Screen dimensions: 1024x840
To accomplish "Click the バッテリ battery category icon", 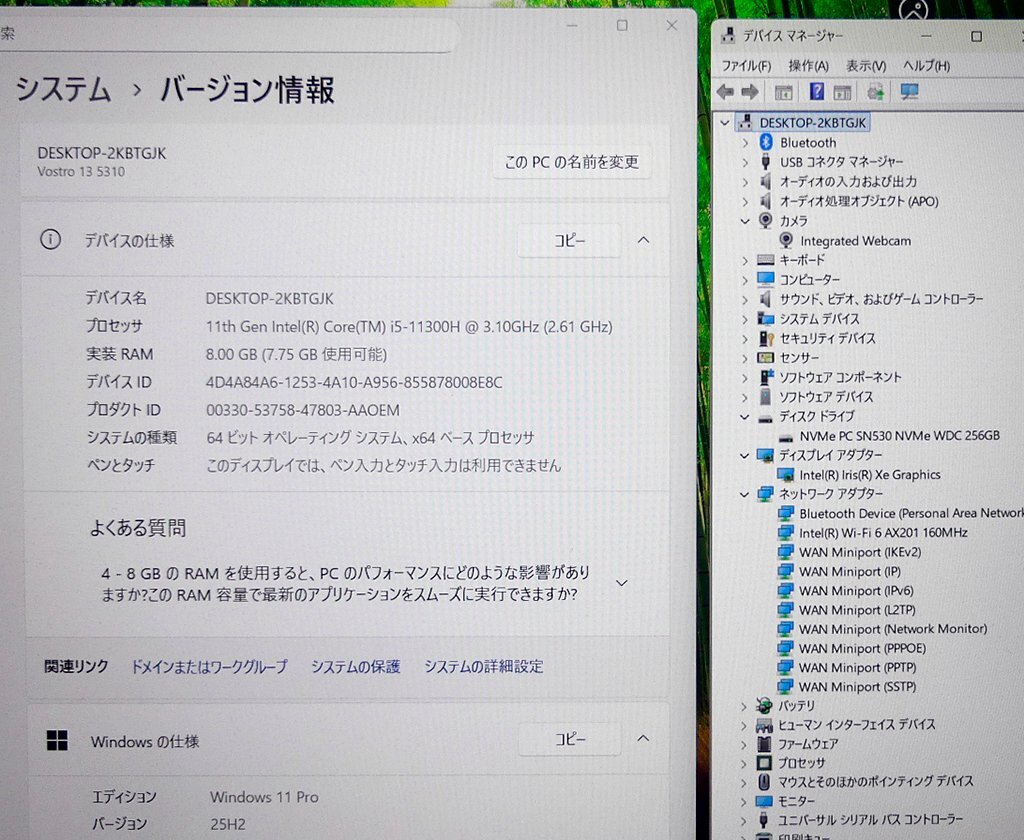I will (764, 705).
